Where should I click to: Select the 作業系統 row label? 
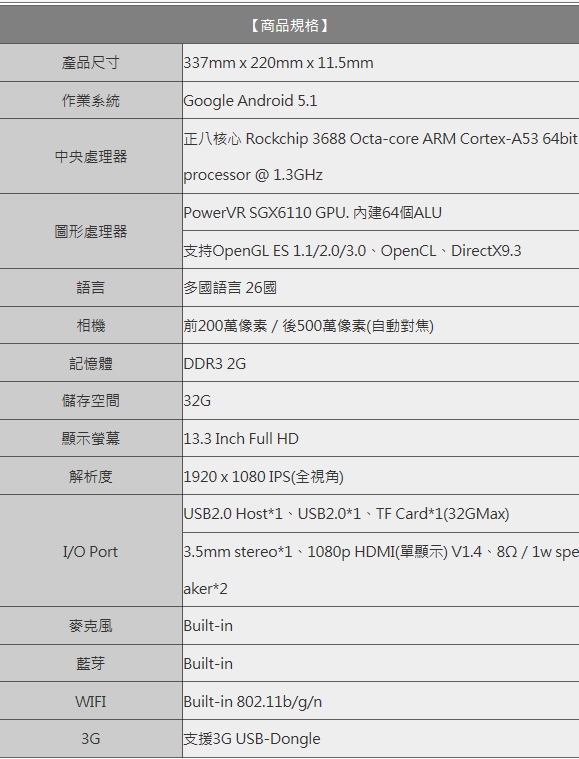pos(91,101)
